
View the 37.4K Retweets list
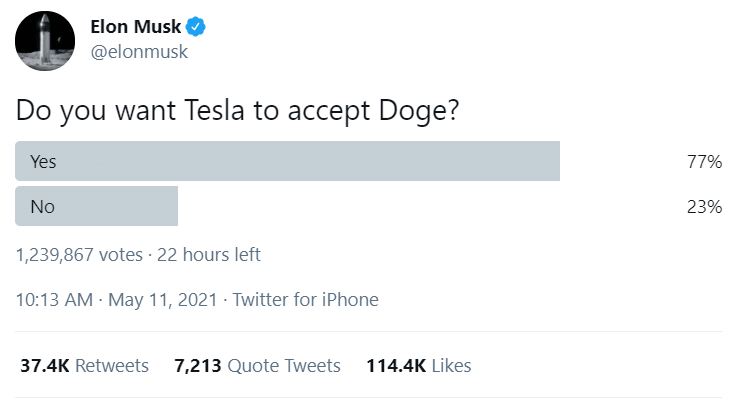pyautogui.click(x=84, y=366)
